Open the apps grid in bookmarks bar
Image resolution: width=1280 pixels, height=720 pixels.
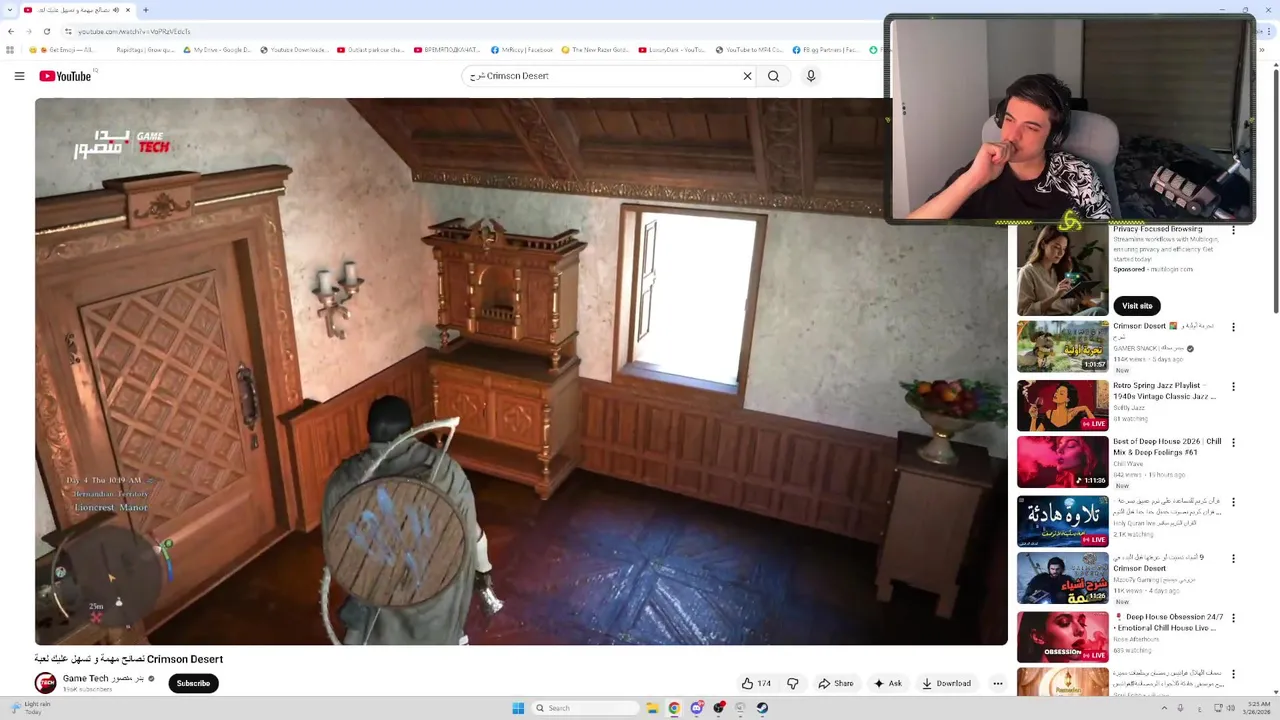coord(10,49)
